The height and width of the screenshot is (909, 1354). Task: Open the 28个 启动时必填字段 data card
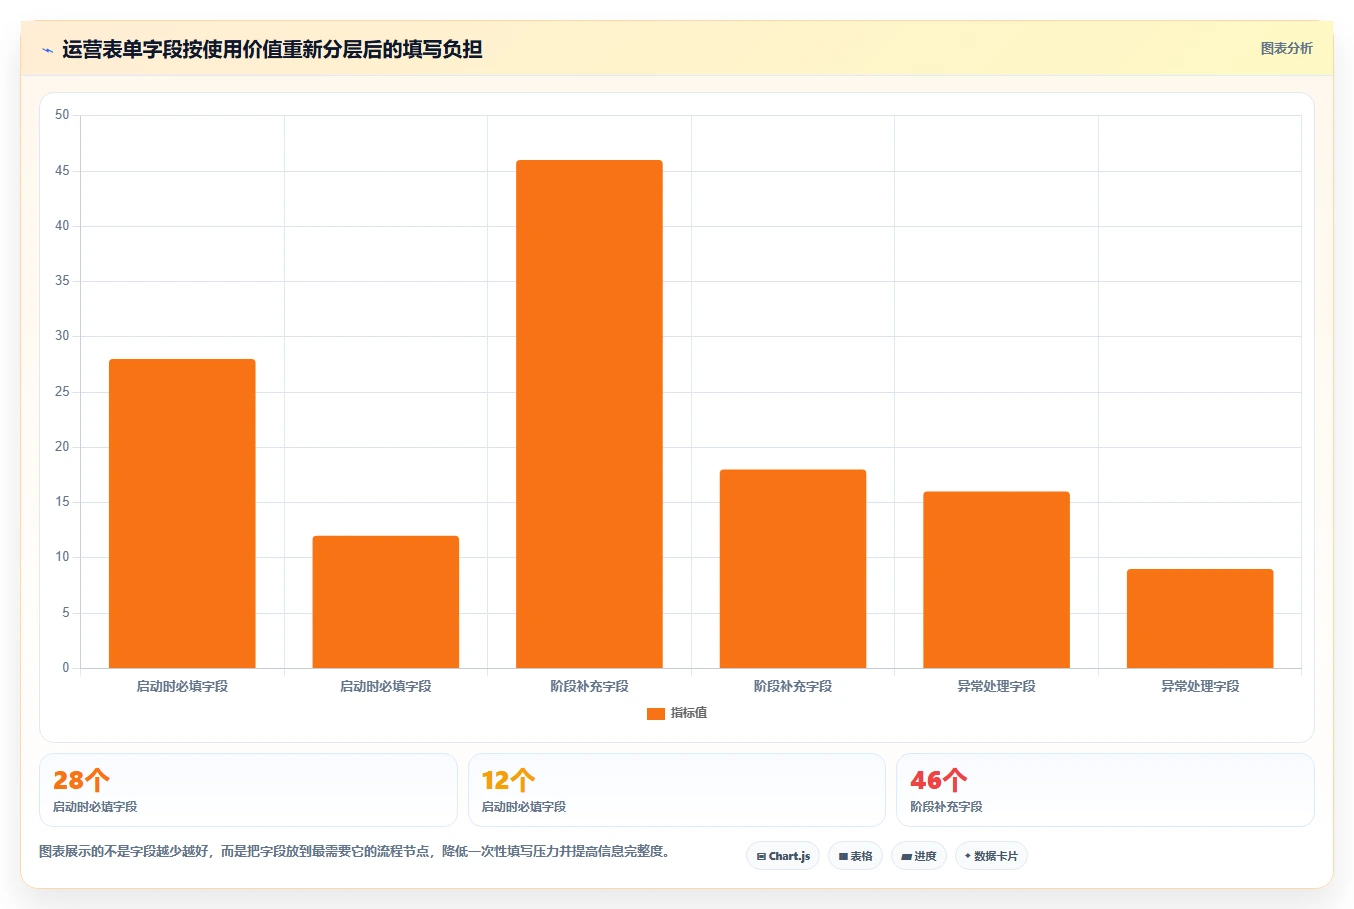pos(248,790)
